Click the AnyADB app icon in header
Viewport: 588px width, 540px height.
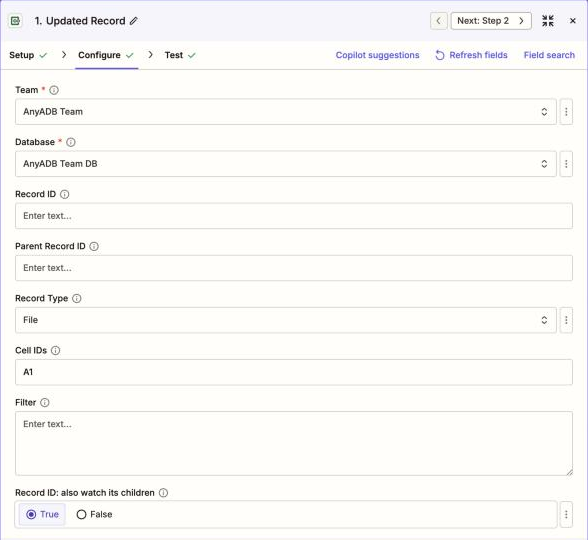pyautogui.click(x=15, y=21)
